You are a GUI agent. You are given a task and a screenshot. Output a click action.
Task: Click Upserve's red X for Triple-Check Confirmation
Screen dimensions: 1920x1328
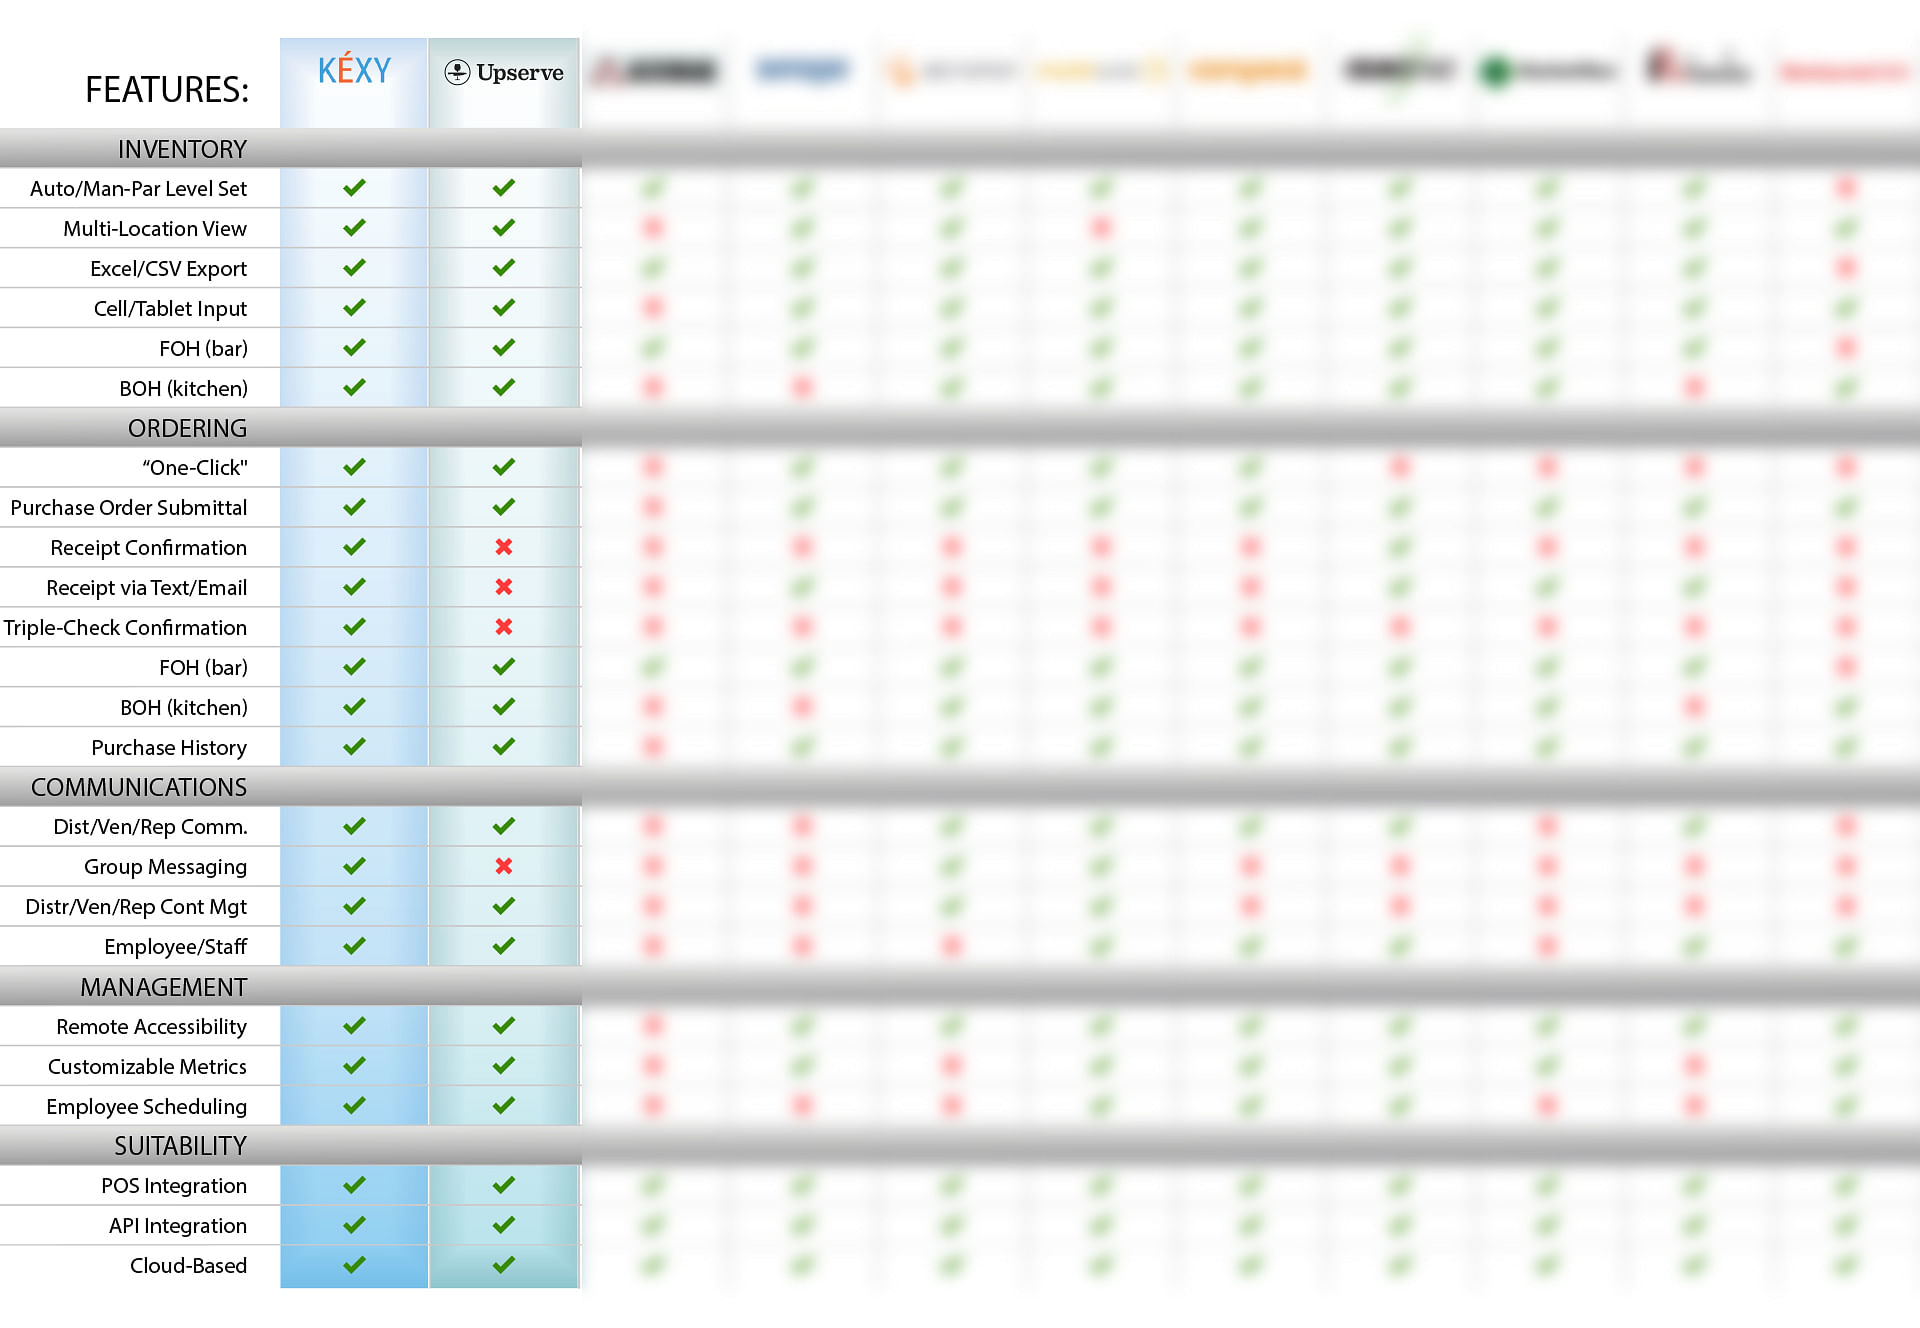(504, 627)
